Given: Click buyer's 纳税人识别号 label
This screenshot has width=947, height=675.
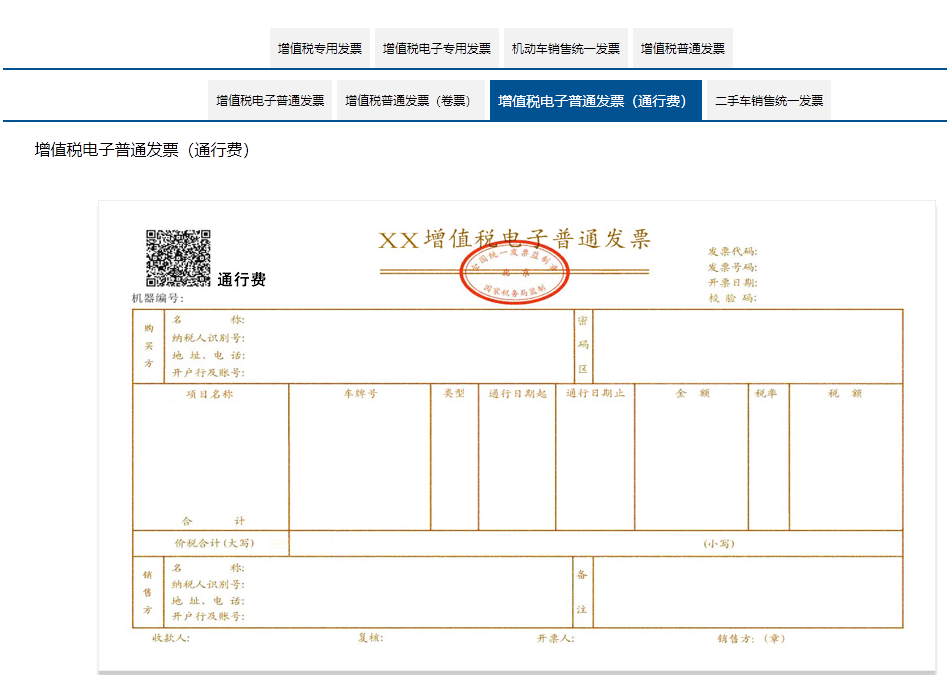Looking at the screenshot, I should pyautogui.click(x=208, y=338).
